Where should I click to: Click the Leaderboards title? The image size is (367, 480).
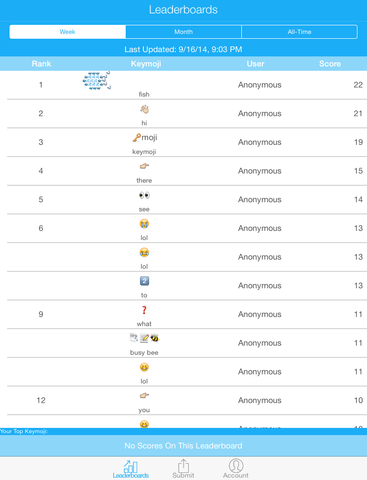click(x=183, y=10)
